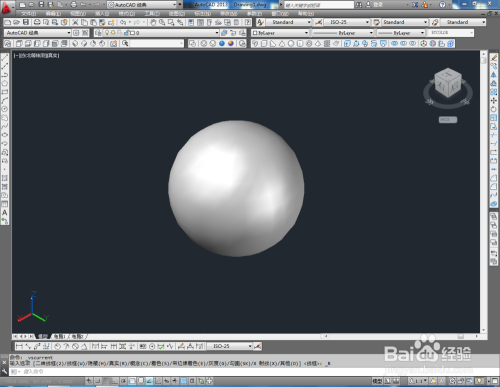Open the Tools menu bar item
Image resolution: width=500 pixels, height=387 pixels.
(152, 14)
